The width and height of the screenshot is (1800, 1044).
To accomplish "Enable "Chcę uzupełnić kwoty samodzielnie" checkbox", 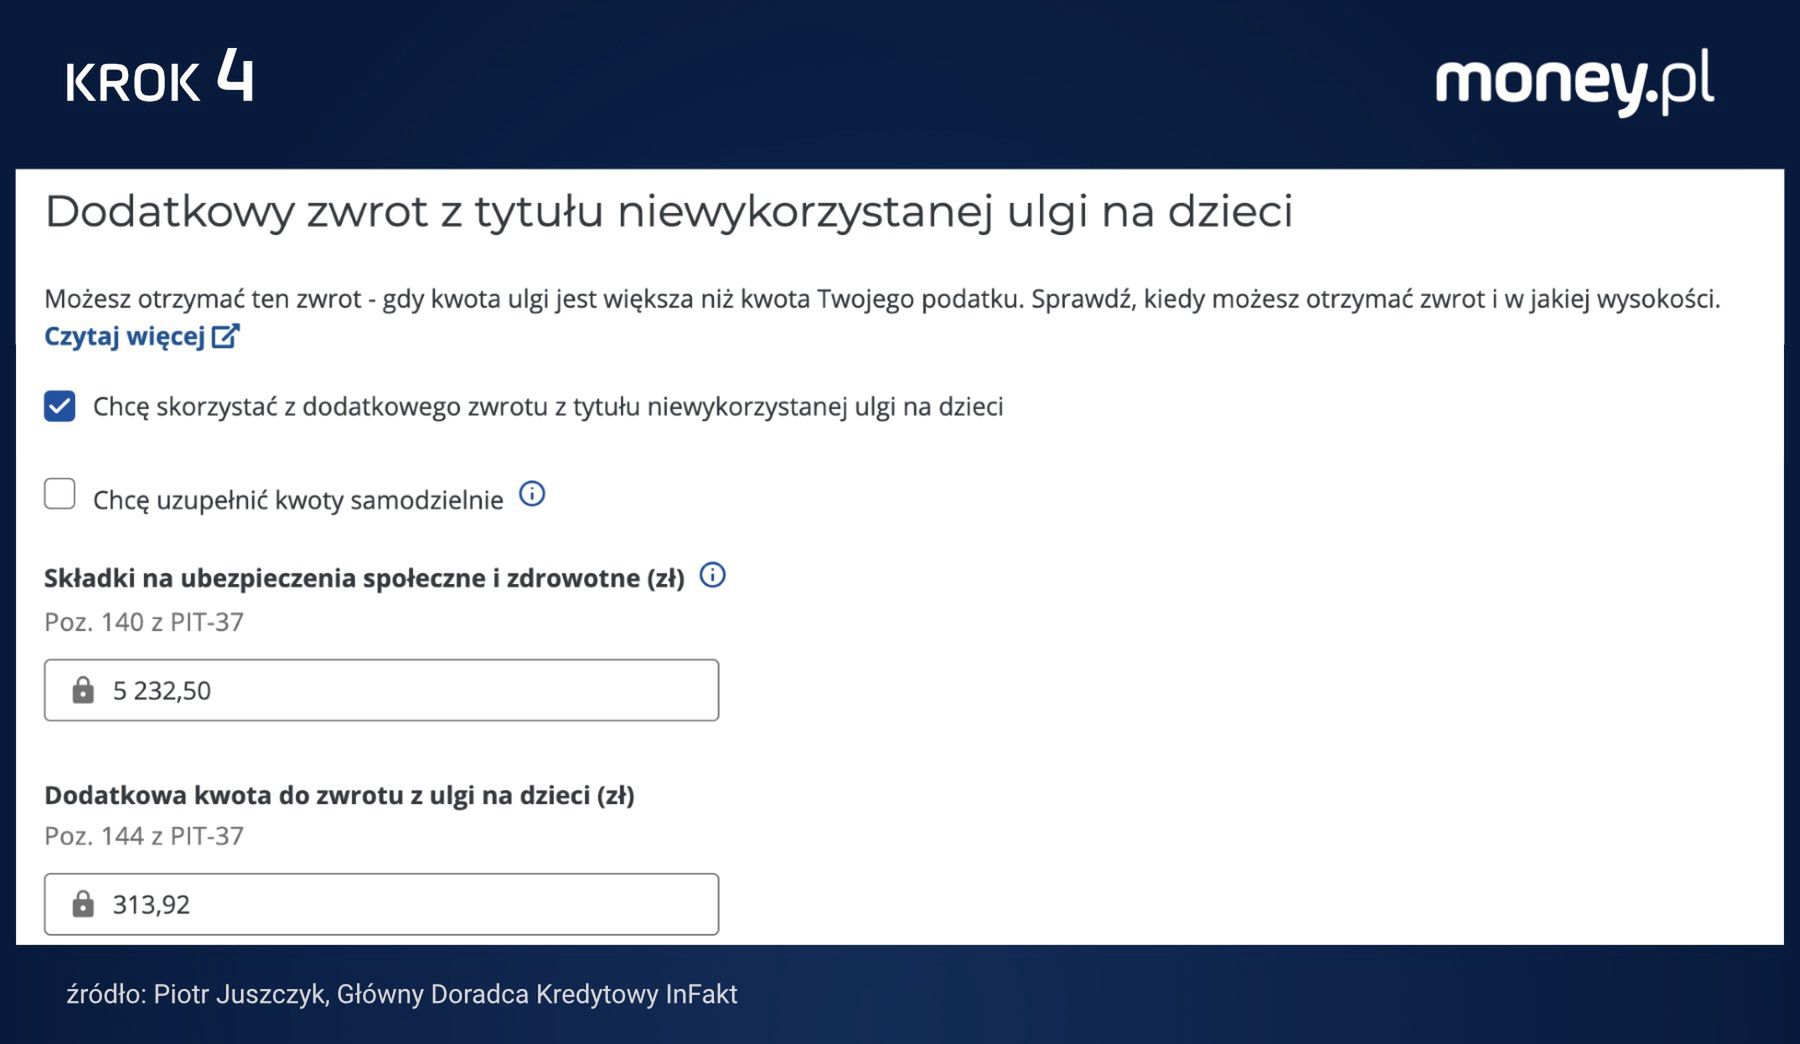I will tap(58, 495).
